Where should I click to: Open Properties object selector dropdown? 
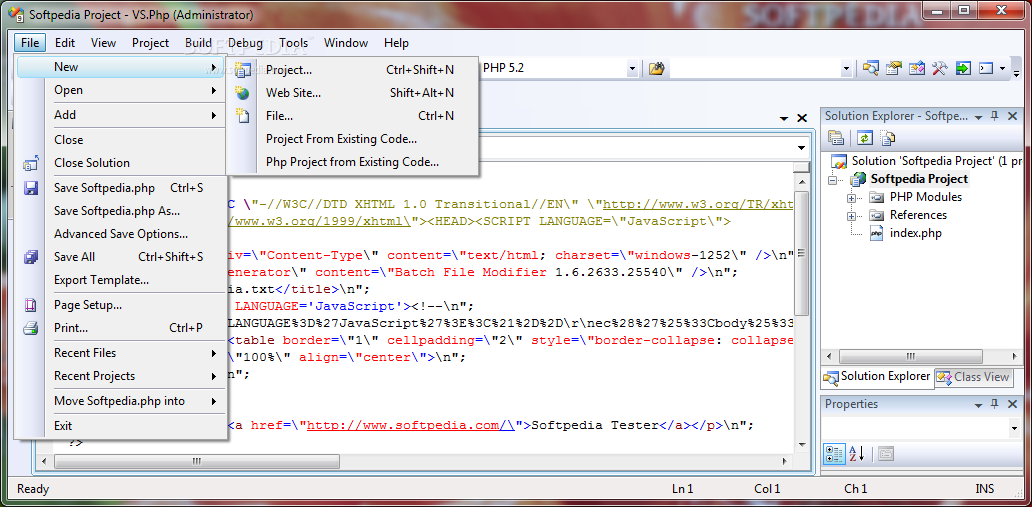click(1014, 428)
